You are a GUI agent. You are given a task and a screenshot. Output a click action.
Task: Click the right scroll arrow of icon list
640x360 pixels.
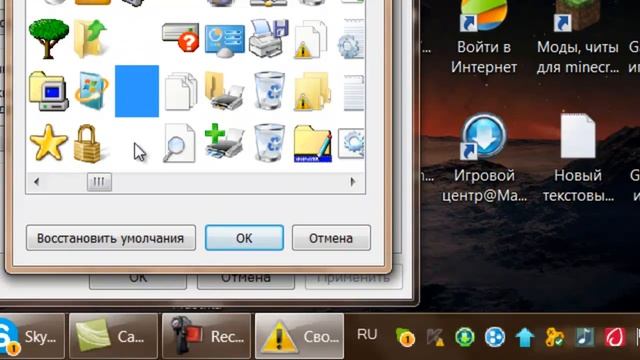[x=353, y=182]
